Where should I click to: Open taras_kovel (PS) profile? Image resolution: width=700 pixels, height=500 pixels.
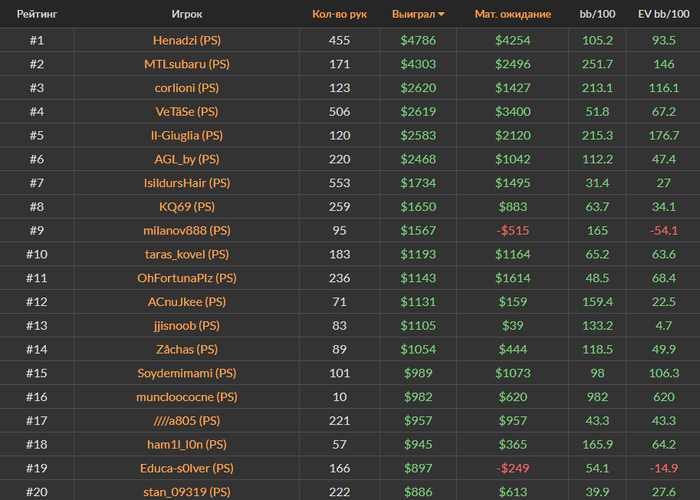pyautogui.click(x=187, y=254)
